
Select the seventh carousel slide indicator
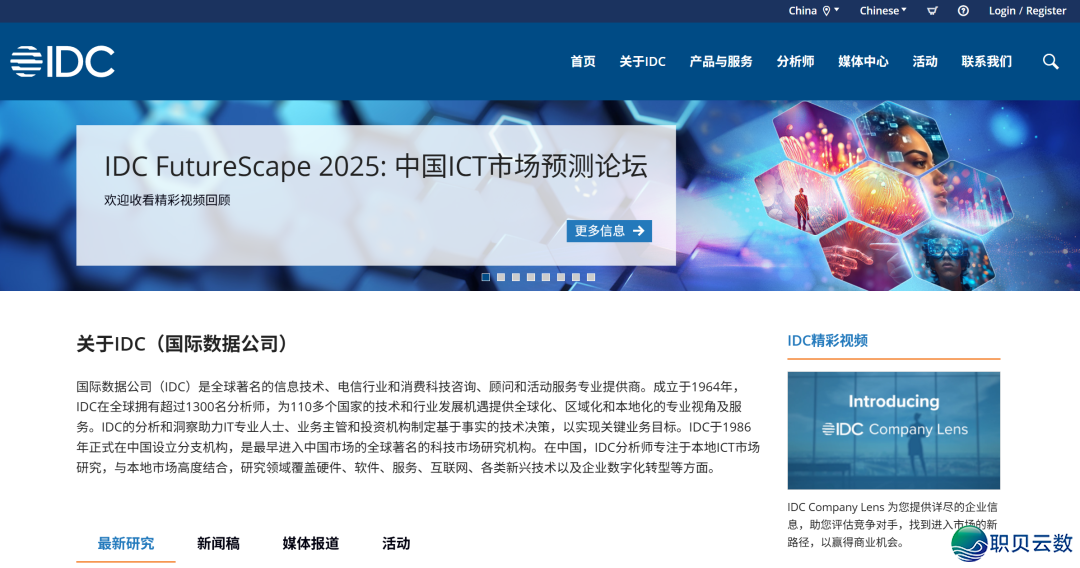click(x=576, y=277)
